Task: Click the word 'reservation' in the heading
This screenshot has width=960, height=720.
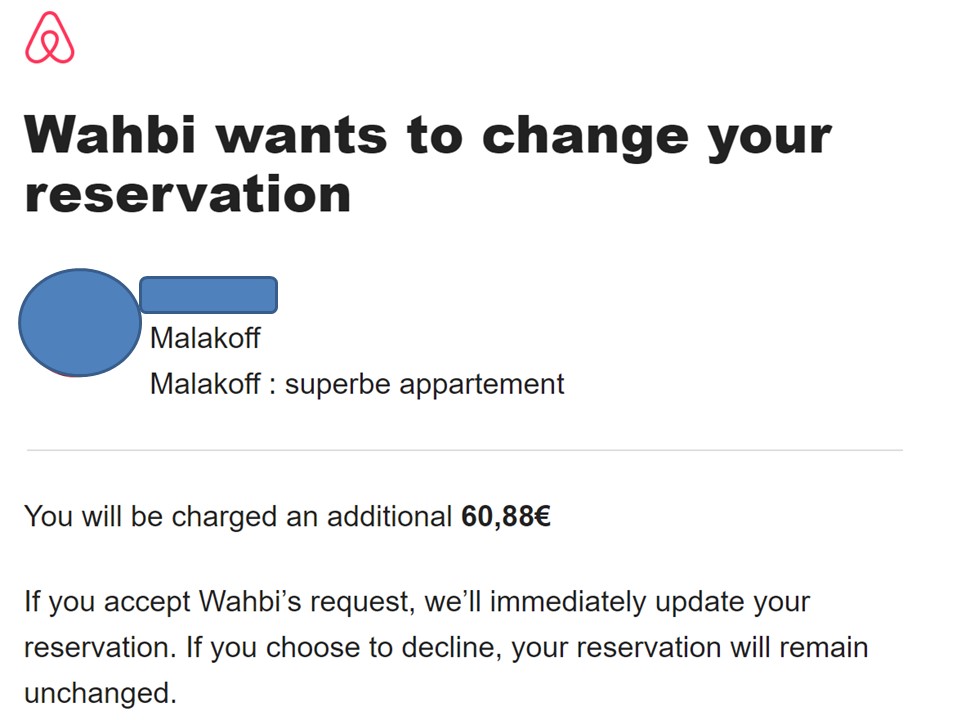Action: (188, 193)
